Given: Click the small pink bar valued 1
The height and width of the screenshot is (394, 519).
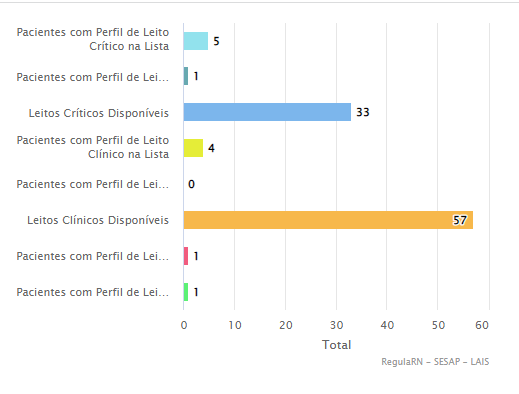Looking at the screenshot, I should click(186, 256).
